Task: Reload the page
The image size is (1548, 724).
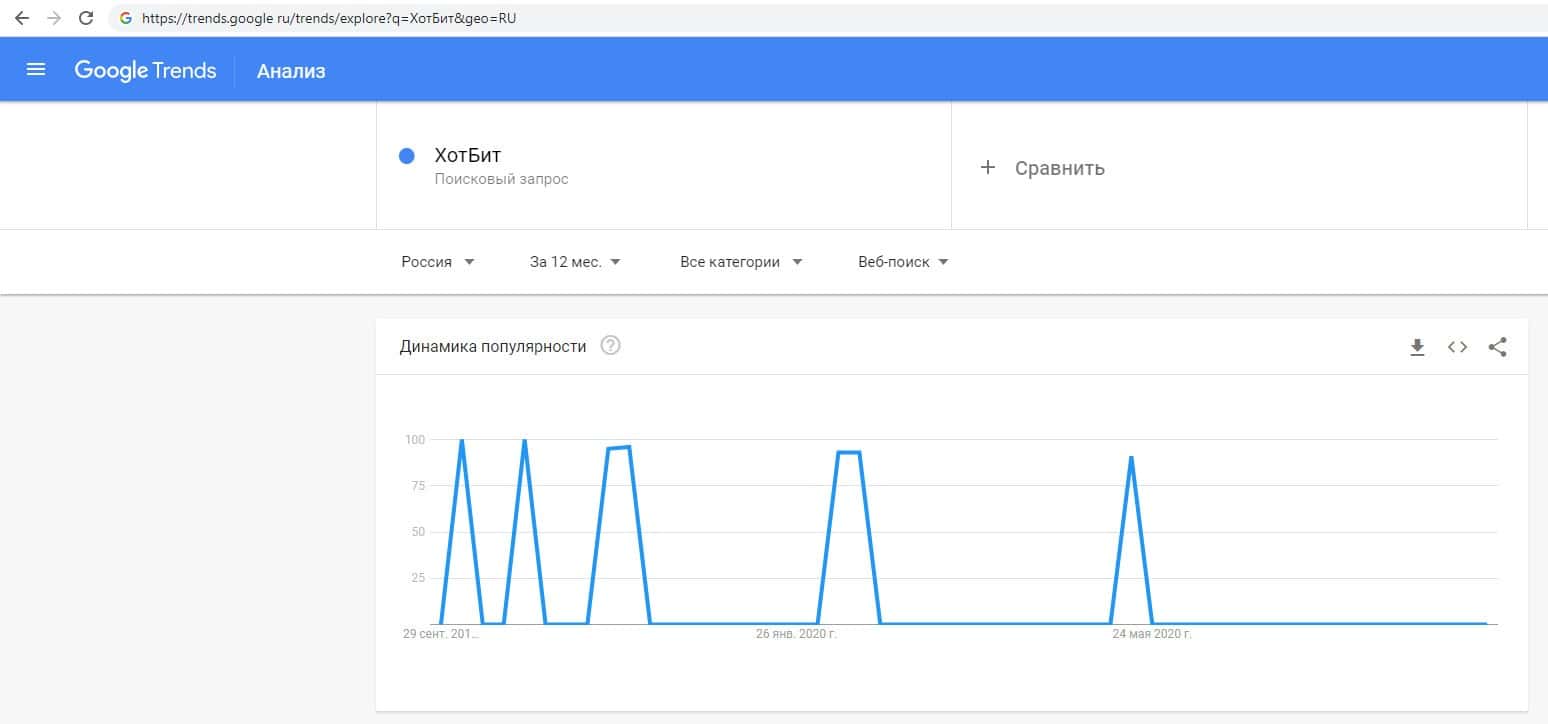Action: [x=86, y=18]
